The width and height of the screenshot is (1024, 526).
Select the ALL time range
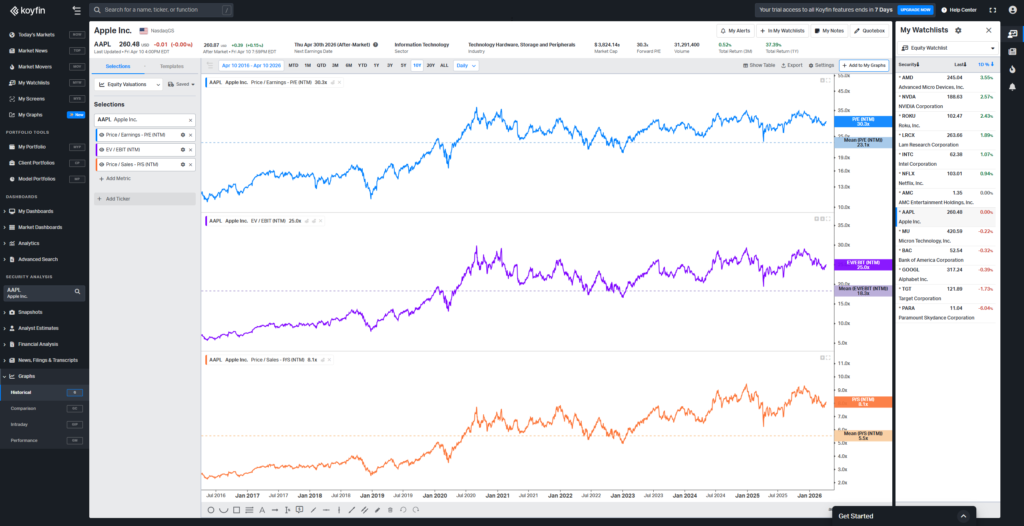click(444, 65)
